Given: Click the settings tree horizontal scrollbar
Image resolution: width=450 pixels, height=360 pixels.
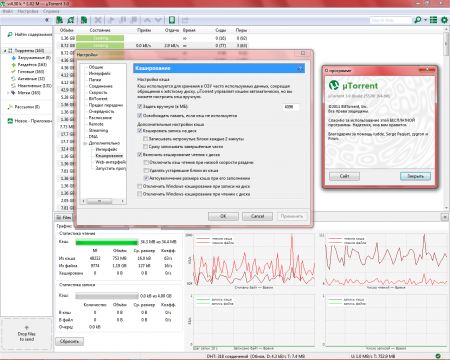Looking at the screenshot, I should click(103, 201).
